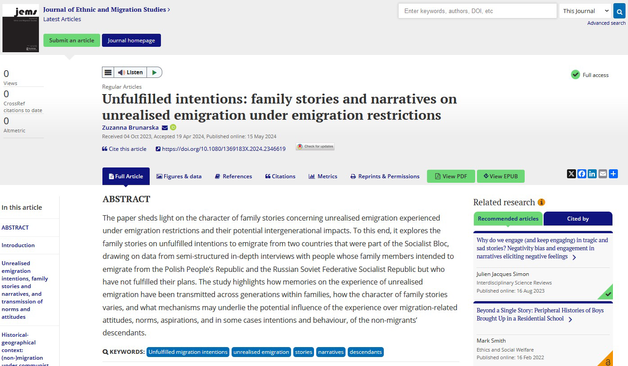Open the Listen player menu icon

click(x=108, y=72)
